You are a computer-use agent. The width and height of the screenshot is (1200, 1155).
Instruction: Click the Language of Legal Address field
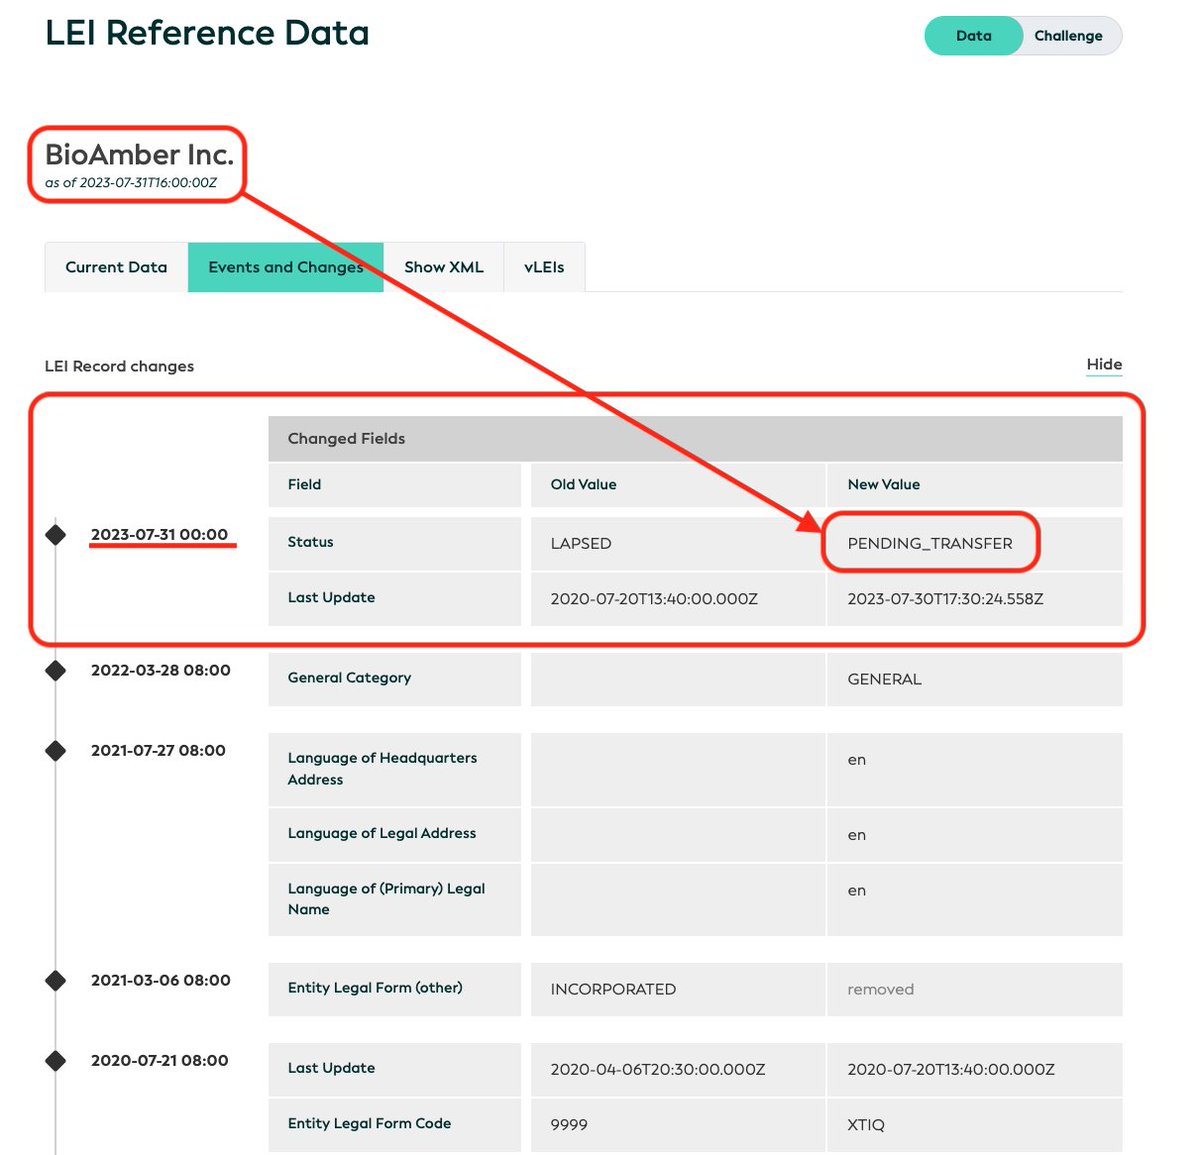[x=394, y=834]
